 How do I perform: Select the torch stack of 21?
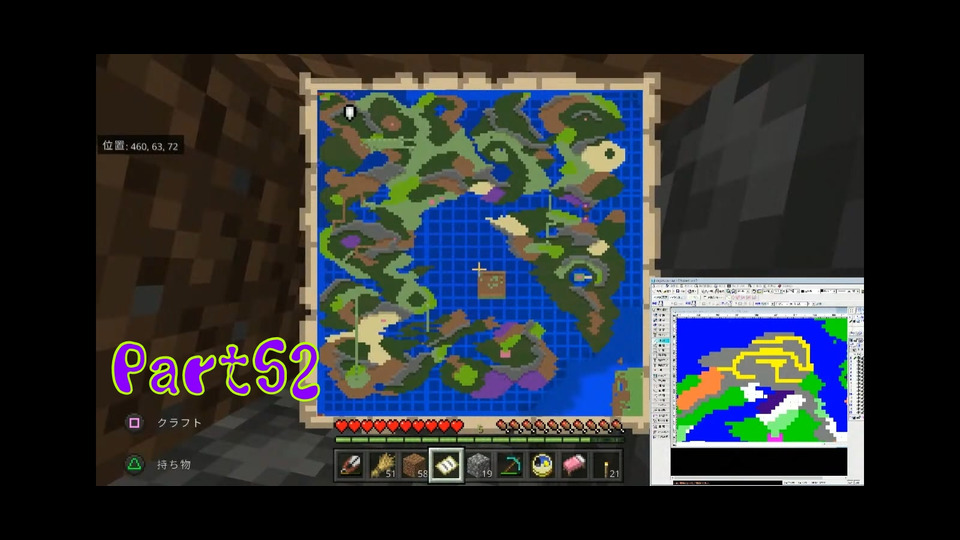606,465
